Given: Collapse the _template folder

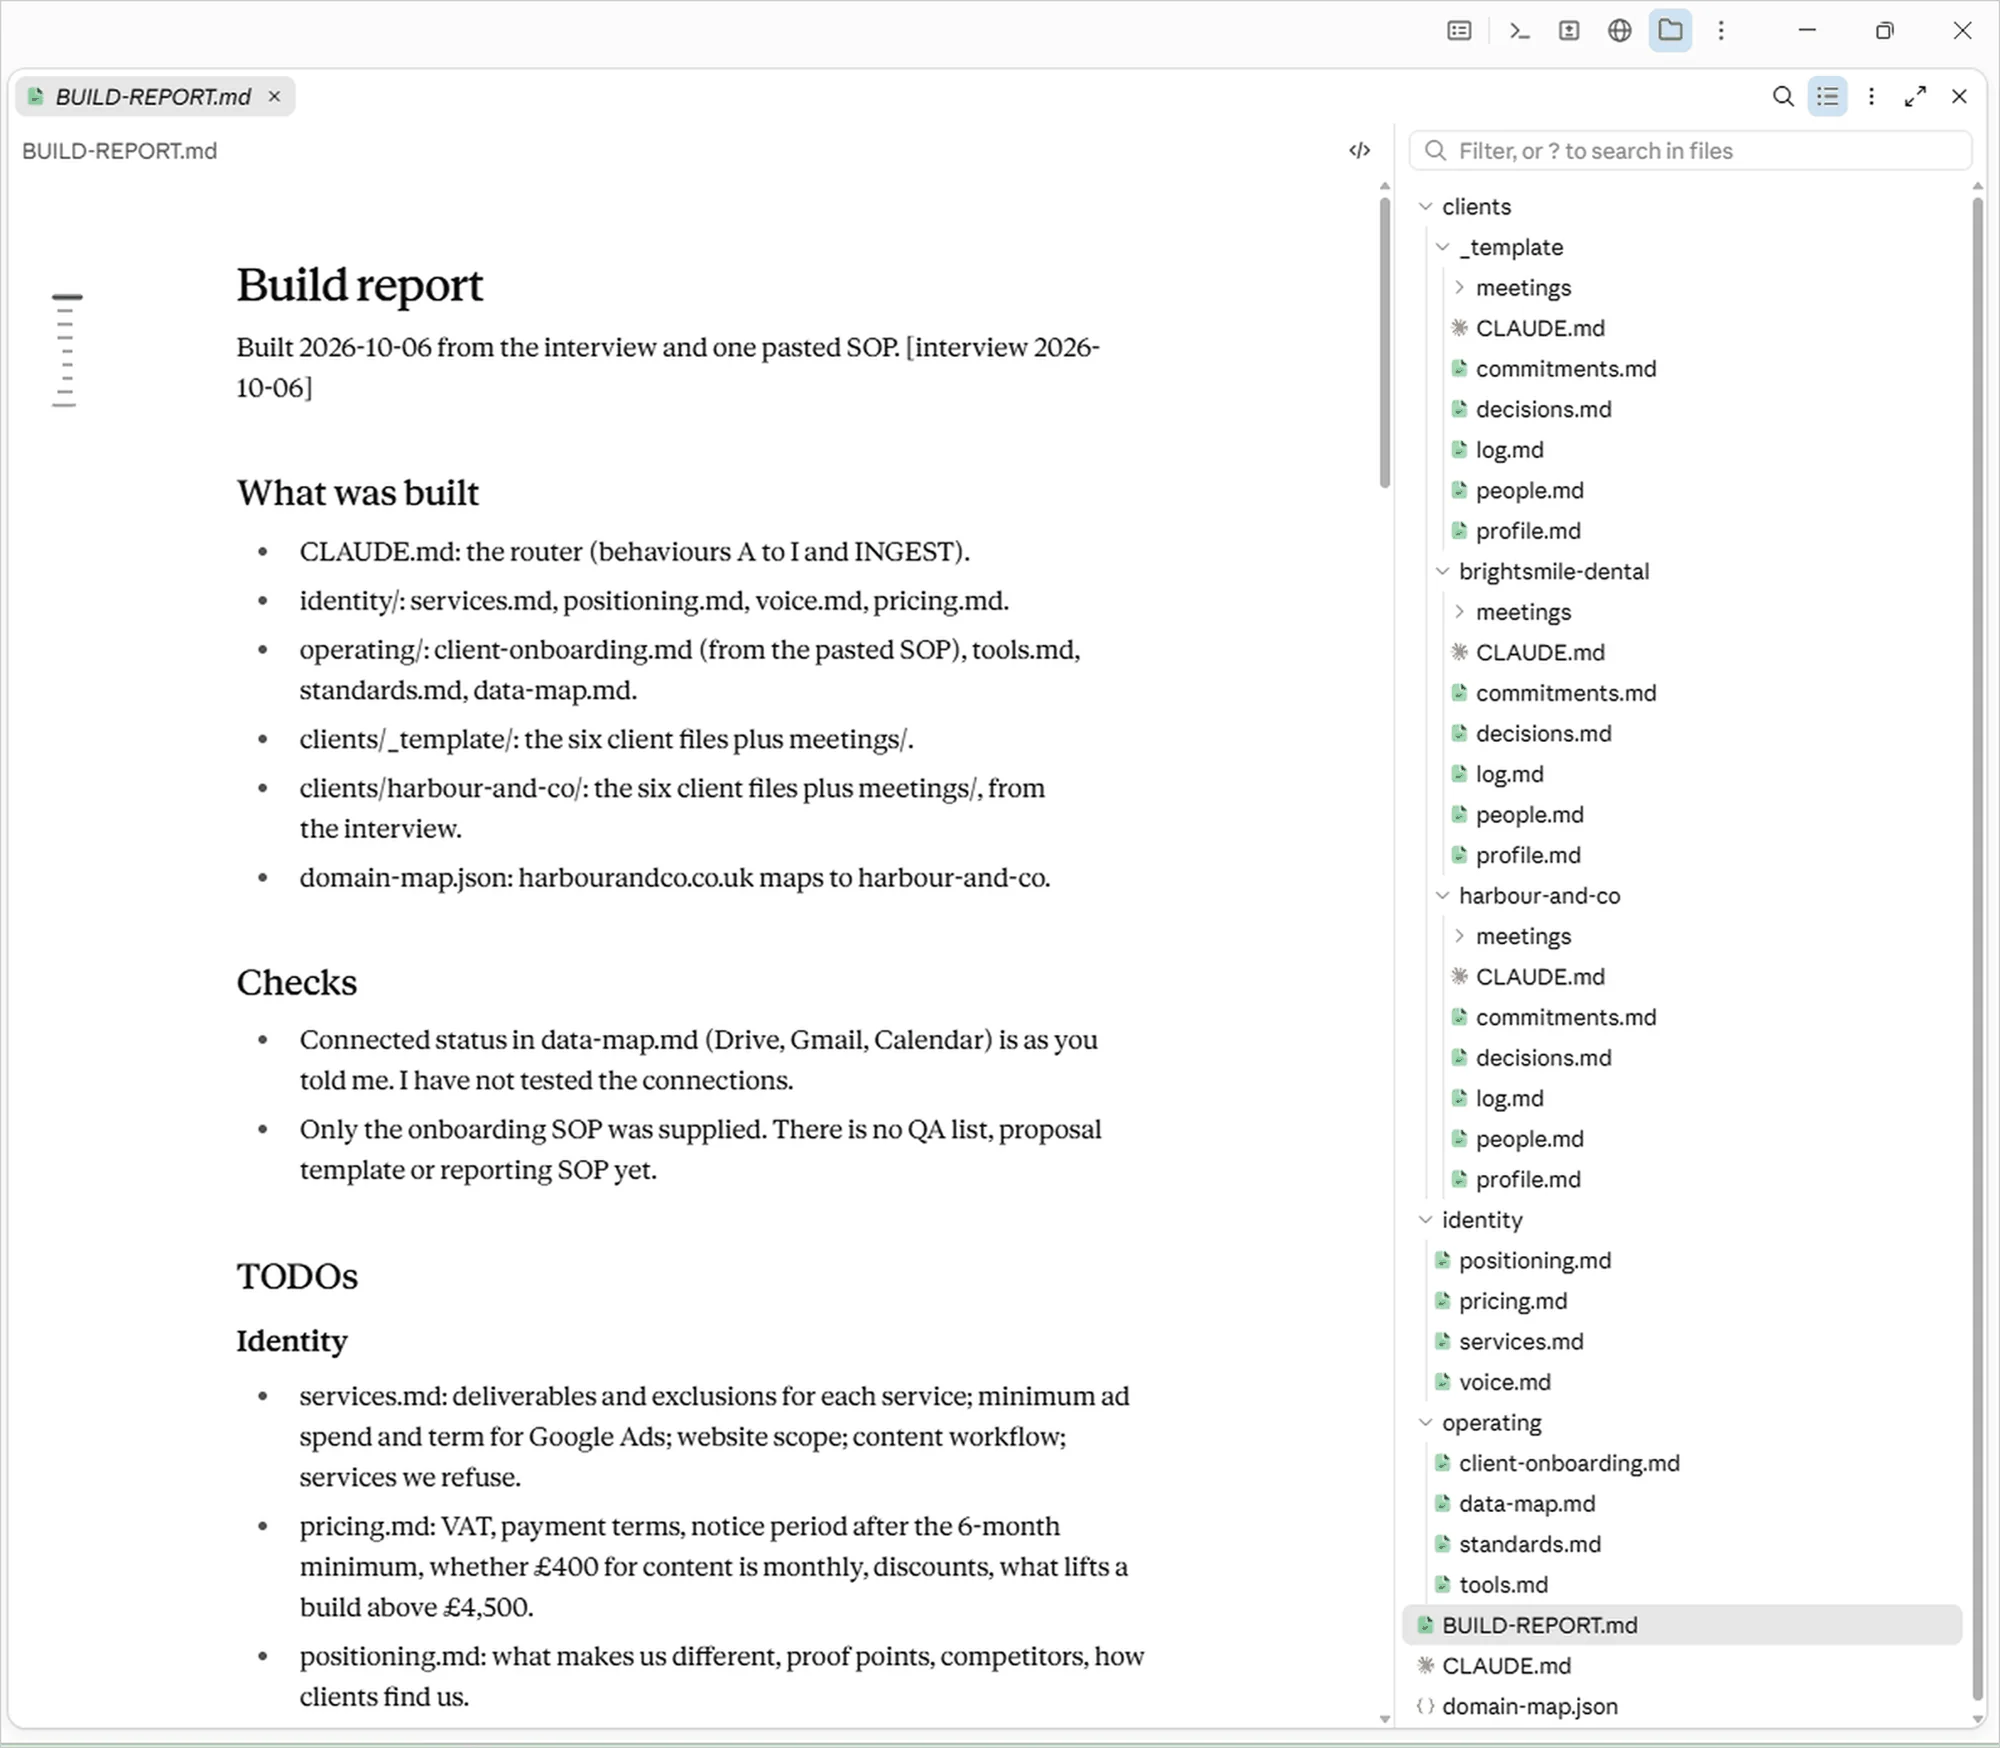Looking at the screenshot, I should pos(1443,247).
